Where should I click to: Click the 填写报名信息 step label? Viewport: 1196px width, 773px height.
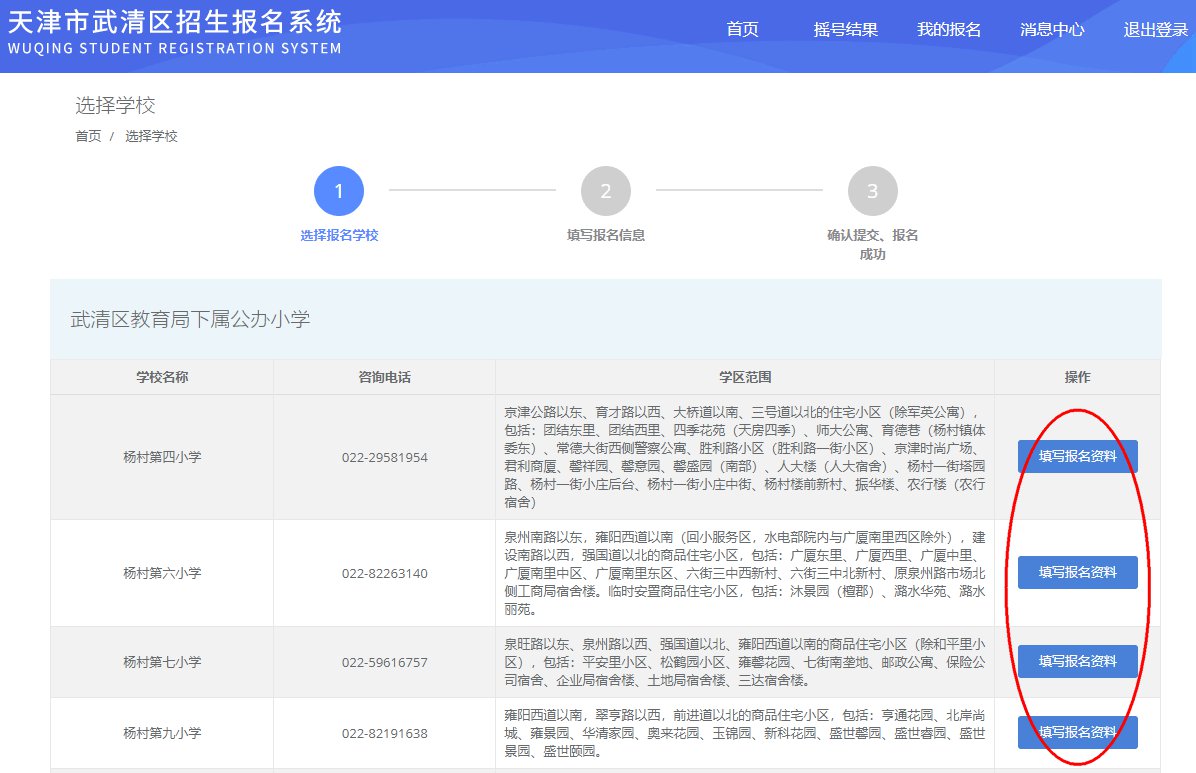pyautogui.click(x=606, y=236)
